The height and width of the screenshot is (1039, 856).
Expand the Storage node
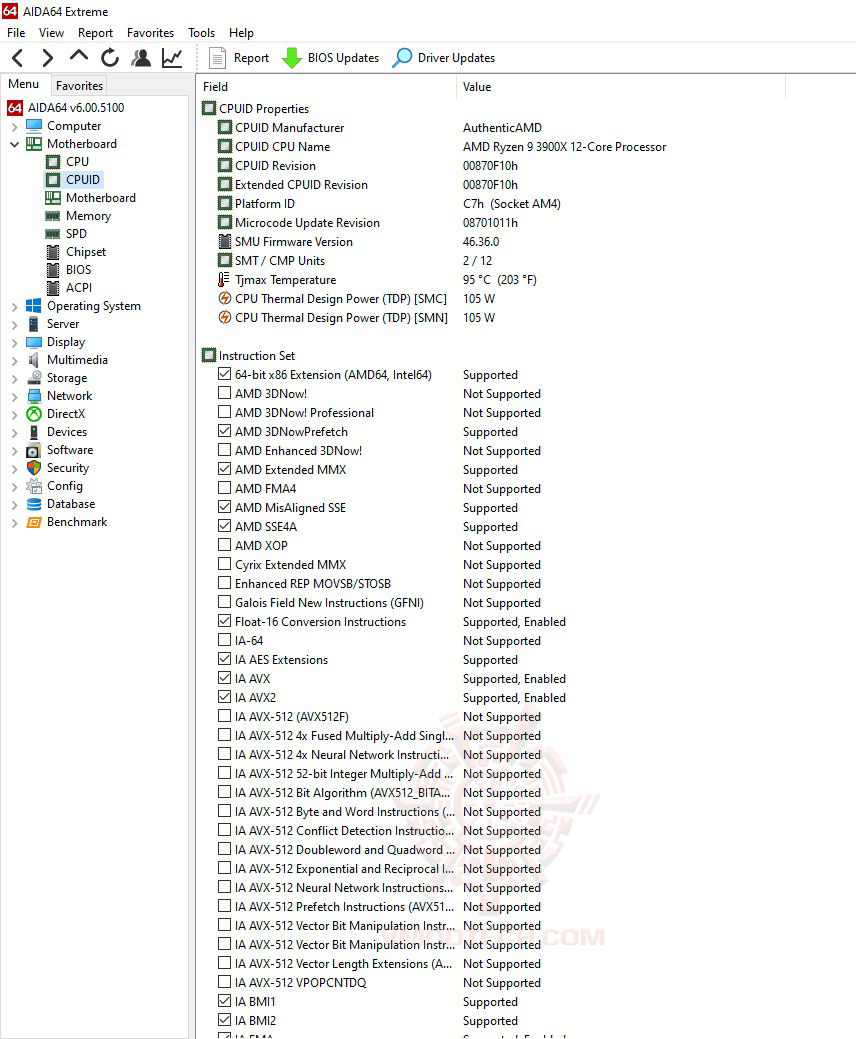point(15,378)
